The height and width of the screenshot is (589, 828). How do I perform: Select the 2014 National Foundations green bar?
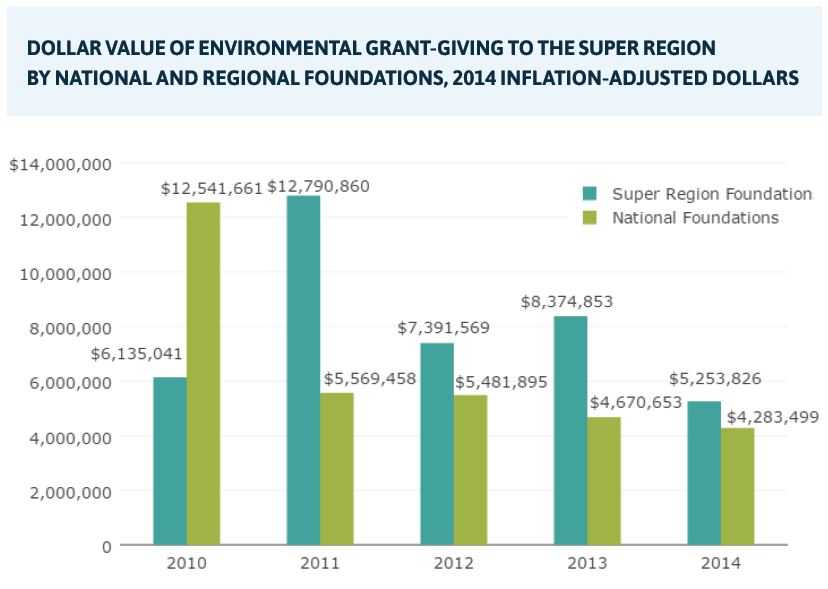click(737, 486)
